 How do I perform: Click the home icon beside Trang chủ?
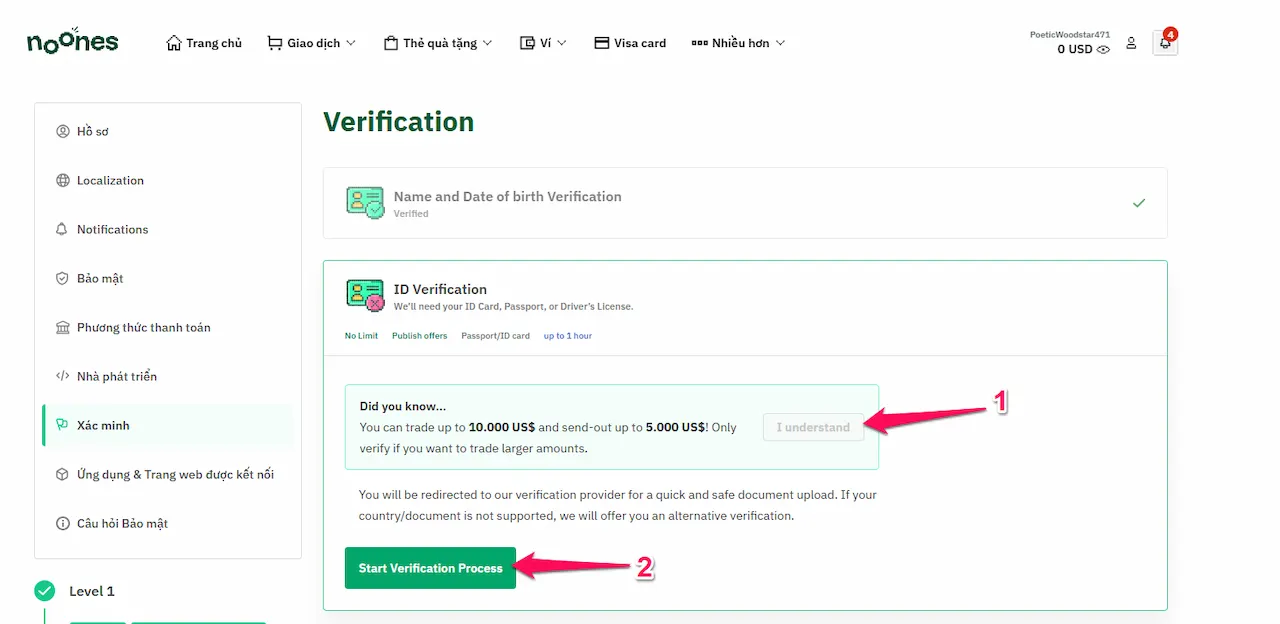click(174, 43)
